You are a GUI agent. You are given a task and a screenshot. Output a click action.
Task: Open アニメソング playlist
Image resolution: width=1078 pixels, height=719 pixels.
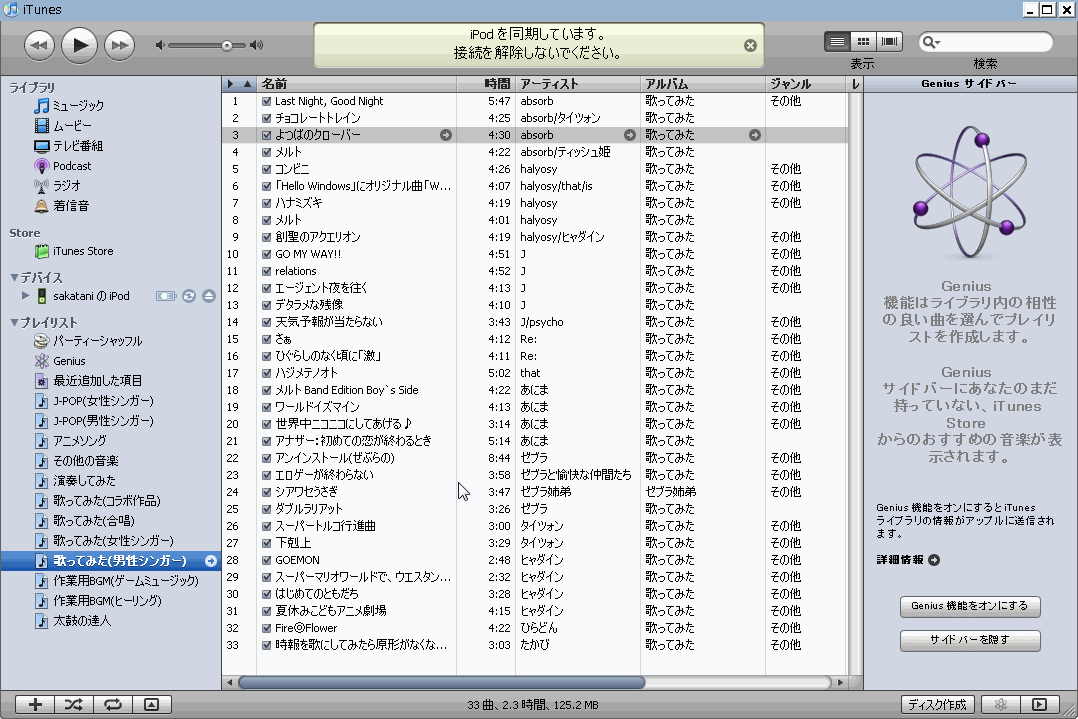click(x=70, y=441)
